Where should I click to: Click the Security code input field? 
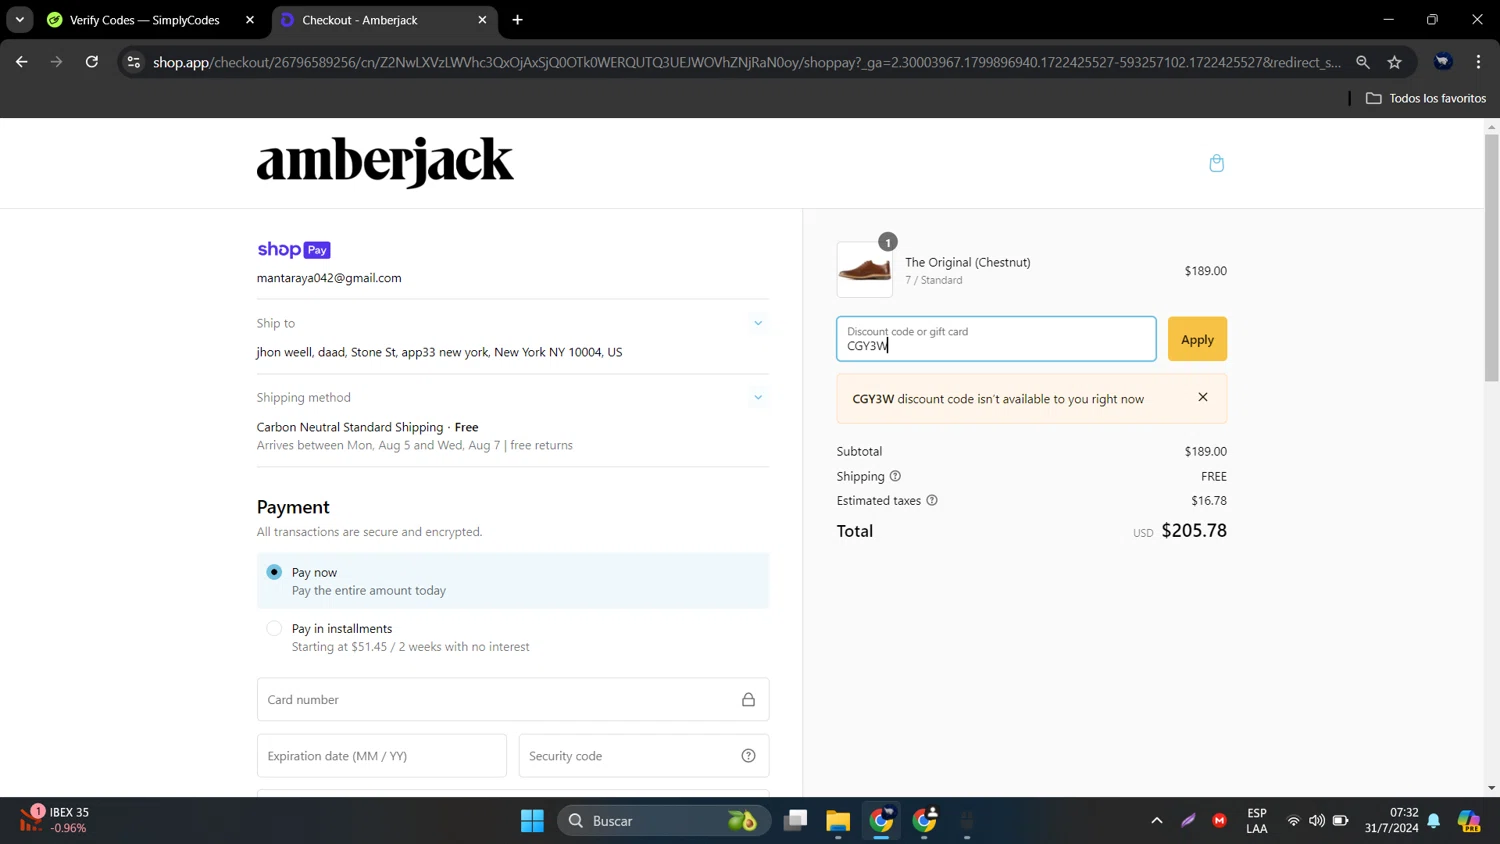(x=644, y=756)
